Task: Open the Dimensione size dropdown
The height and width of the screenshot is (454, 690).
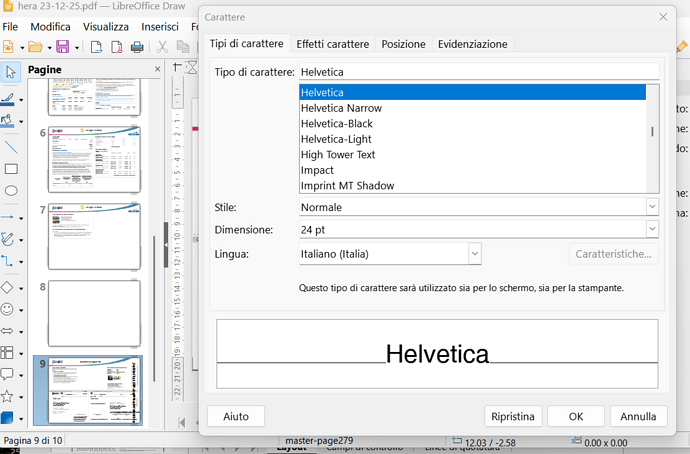Action: click(x=652, y=230)
